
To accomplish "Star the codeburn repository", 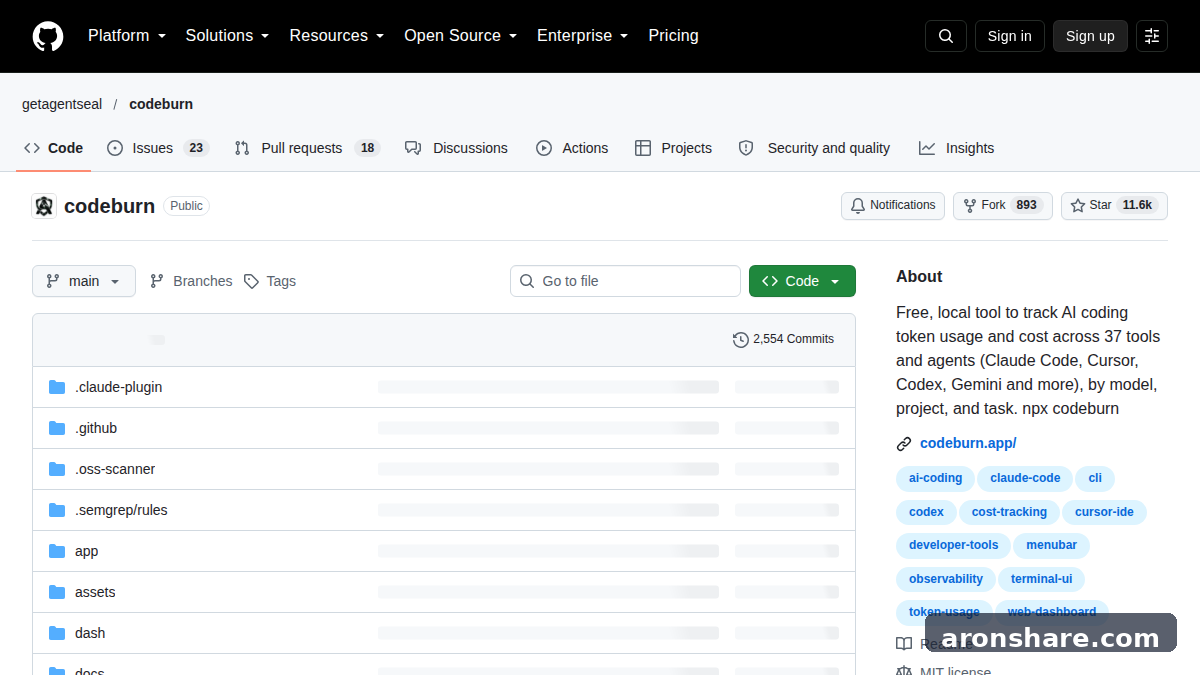I will 1114,206.
